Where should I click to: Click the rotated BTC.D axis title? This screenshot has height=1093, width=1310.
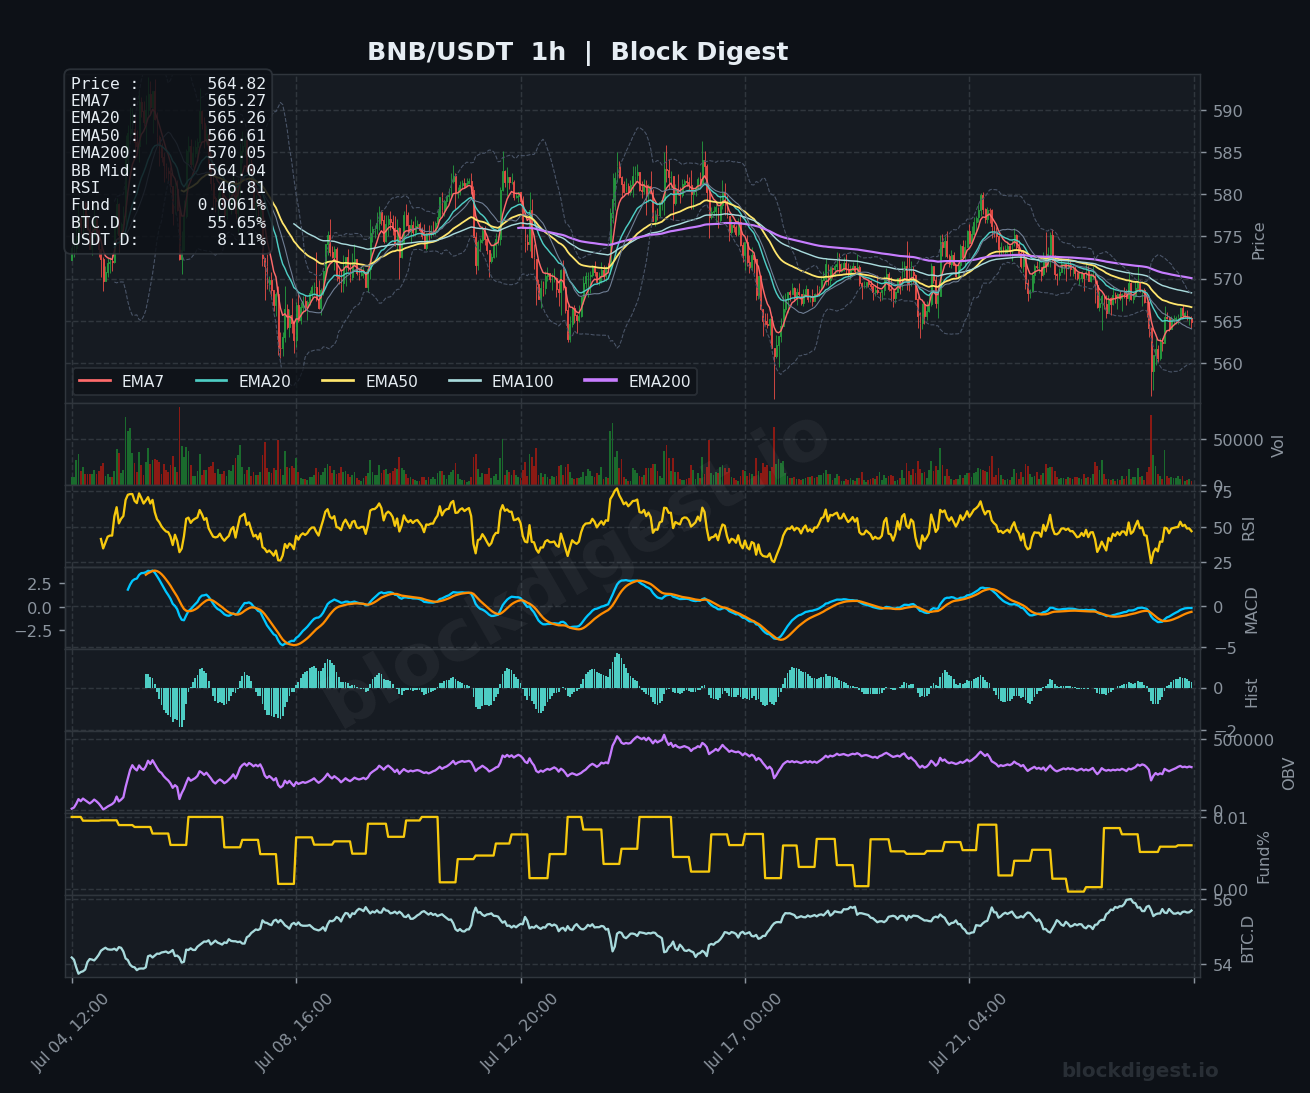[x=1247, y=939]
